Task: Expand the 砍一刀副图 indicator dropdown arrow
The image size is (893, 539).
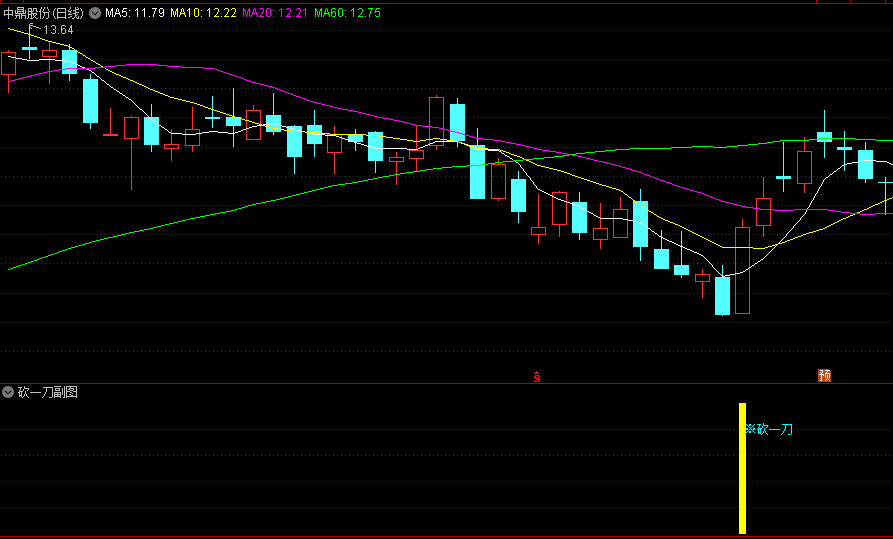Action: pos(8,392)
